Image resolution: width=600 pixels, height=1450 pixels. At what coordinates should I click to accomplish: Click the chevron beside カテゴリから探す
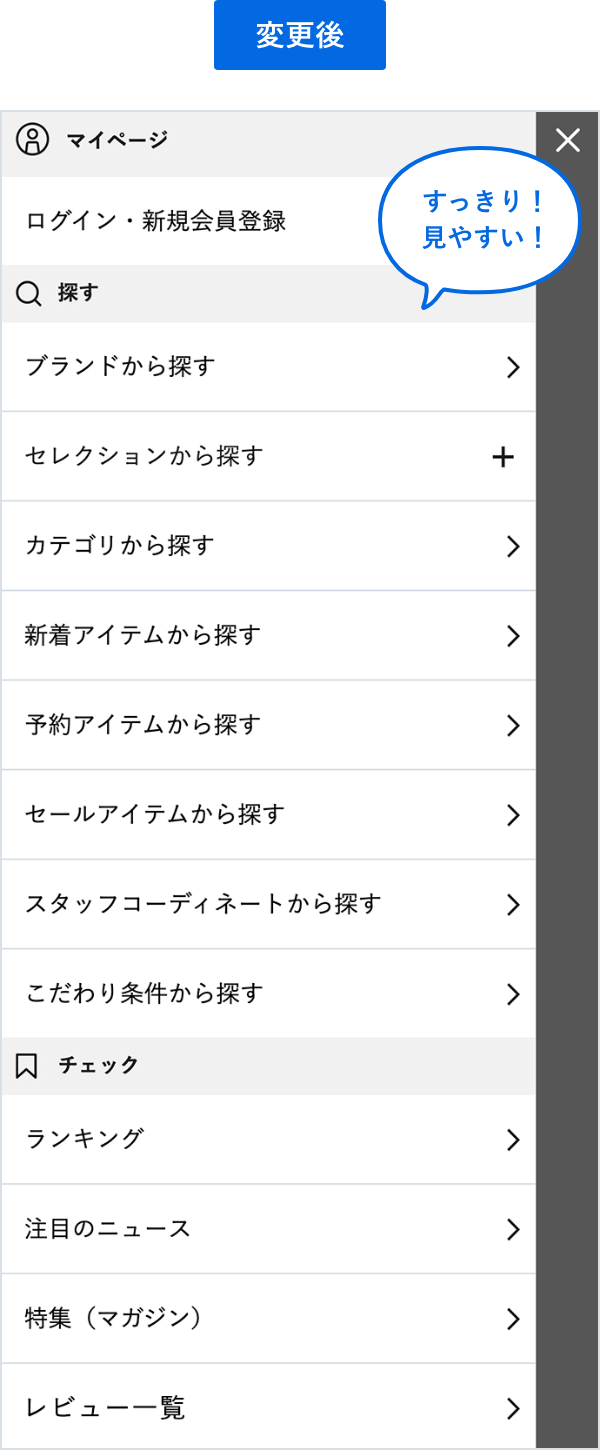click(513, 546)
